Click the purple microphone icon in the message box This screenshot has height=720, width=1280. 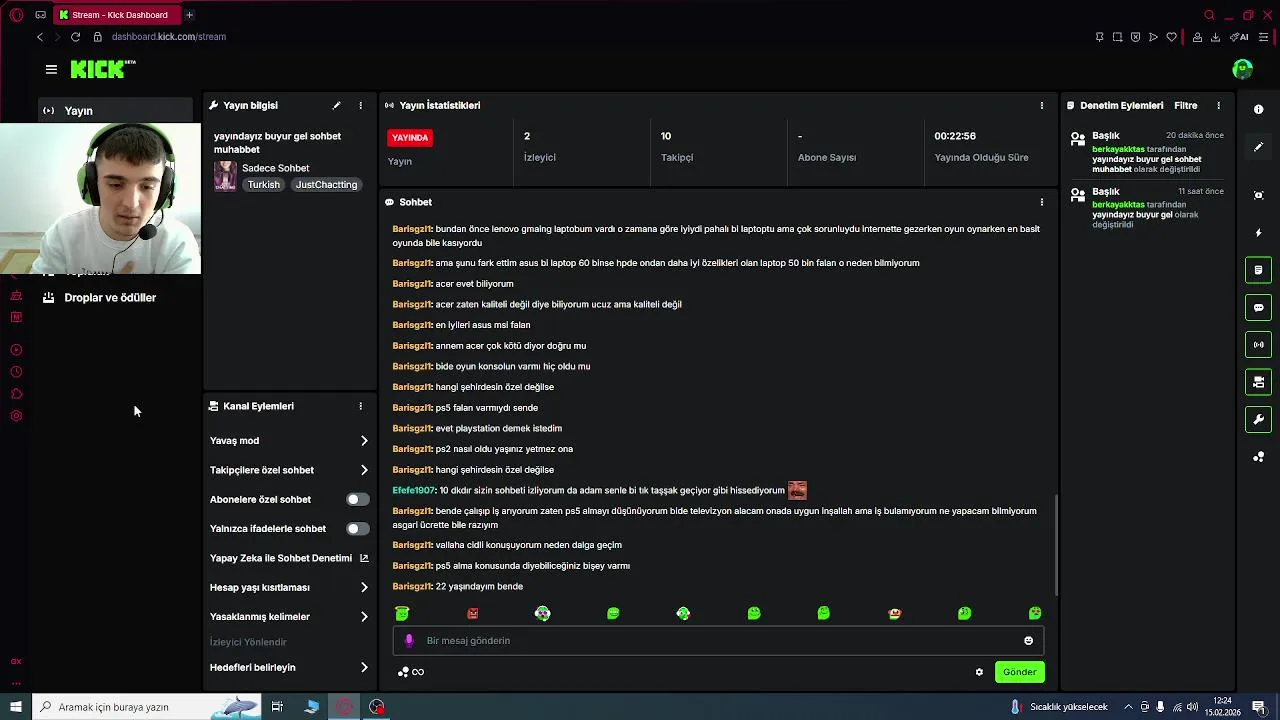point(408,641)
